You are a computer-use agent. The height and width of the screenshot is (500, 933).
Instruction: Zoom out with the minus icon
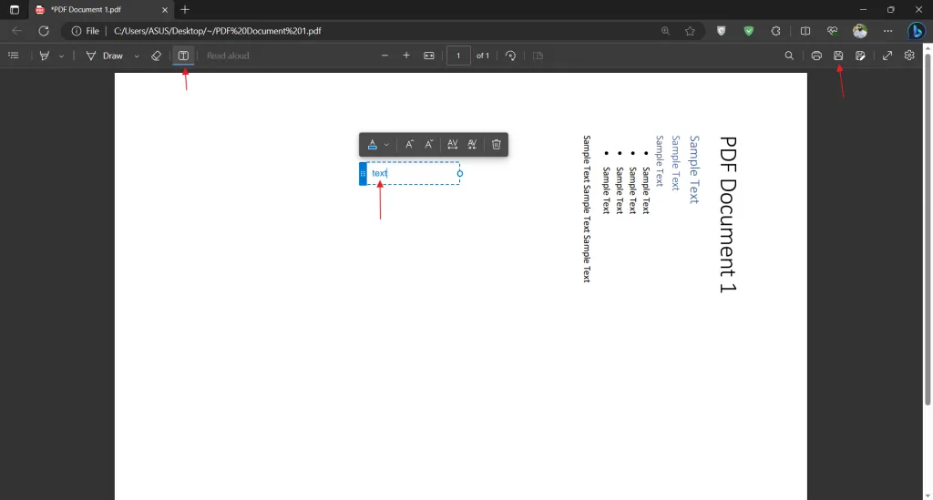coord(385,55)
